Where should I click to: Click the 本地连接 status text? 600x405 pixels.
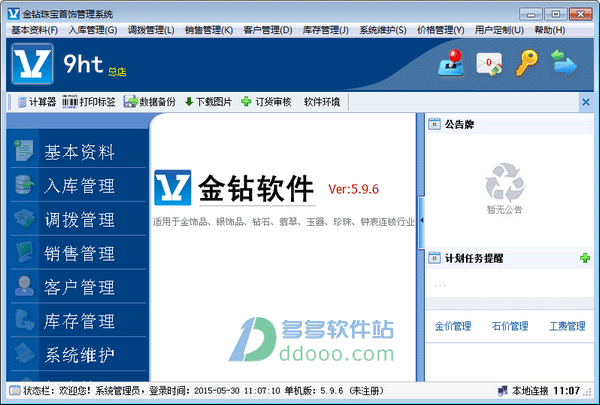530,391
